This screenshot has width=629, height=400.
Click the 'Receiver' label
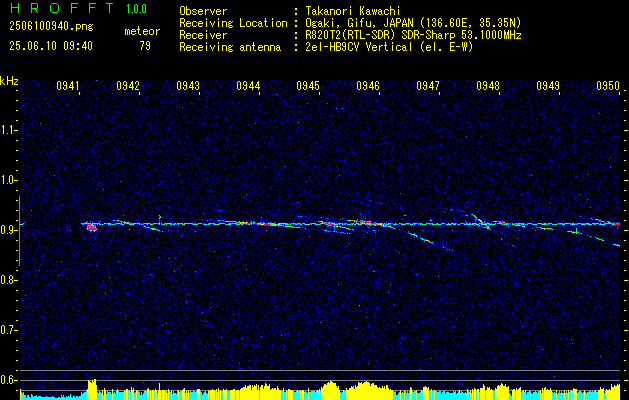coord(203,35)
